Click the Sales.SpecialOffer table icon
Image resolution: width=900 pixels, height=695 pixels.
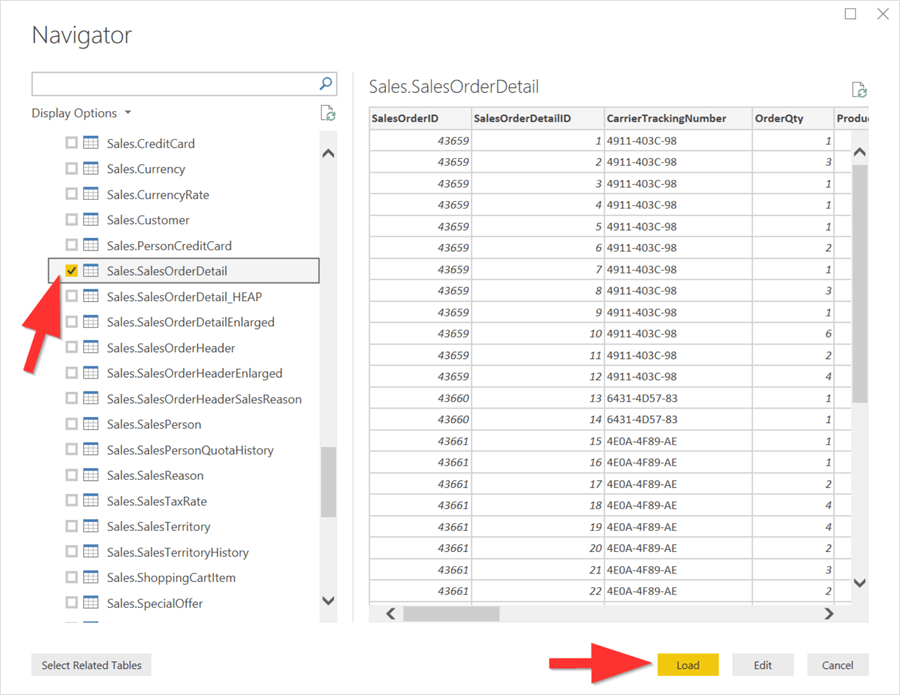(91, 603)
